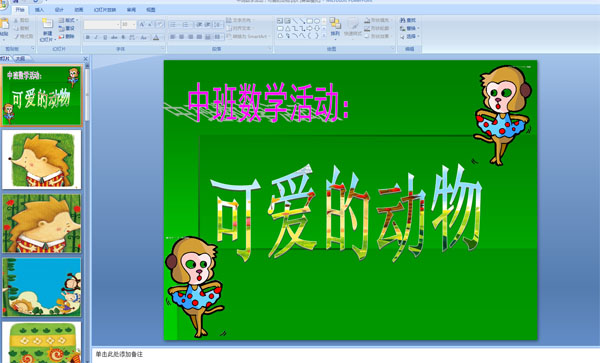Screen dimensions: 600x363
Task: Select the Arrange (排列) icon
Action: [x=335, y=27]
